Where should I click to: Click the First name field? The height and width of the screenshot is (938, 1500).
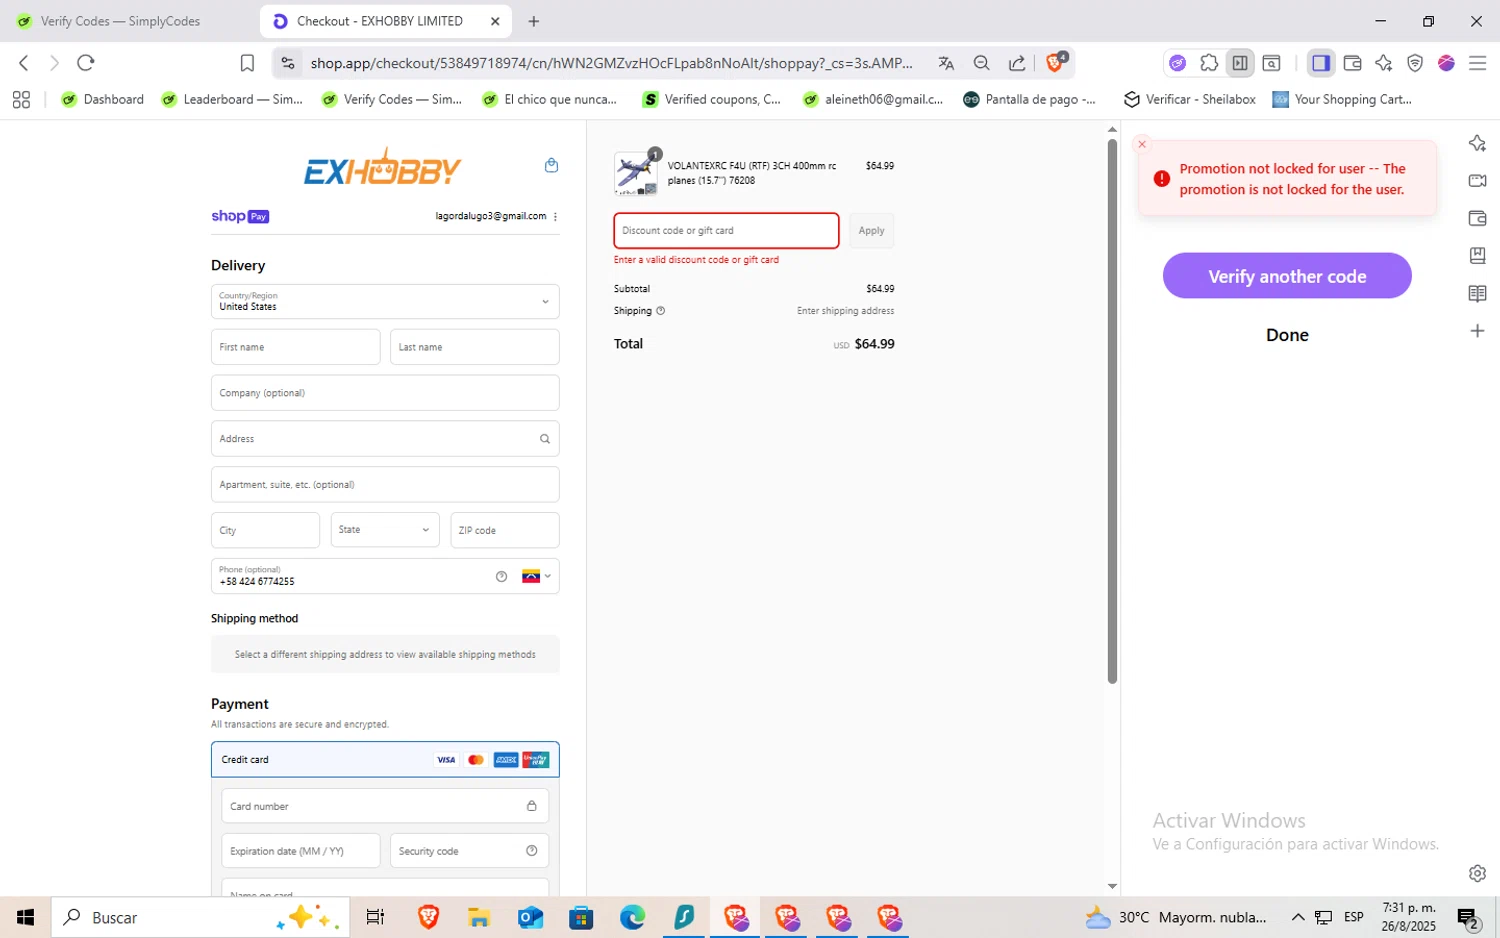tap(295, 347)
